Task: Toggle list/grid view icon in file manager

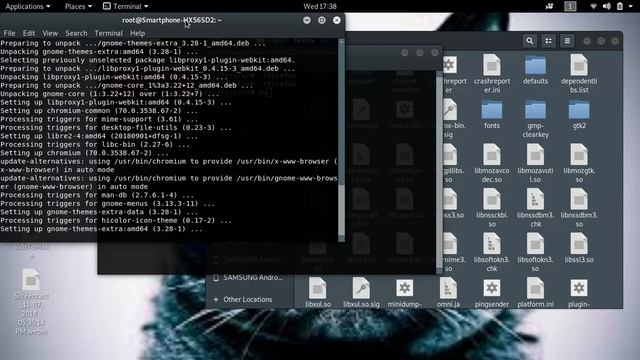Action: [x=549, y=41]
